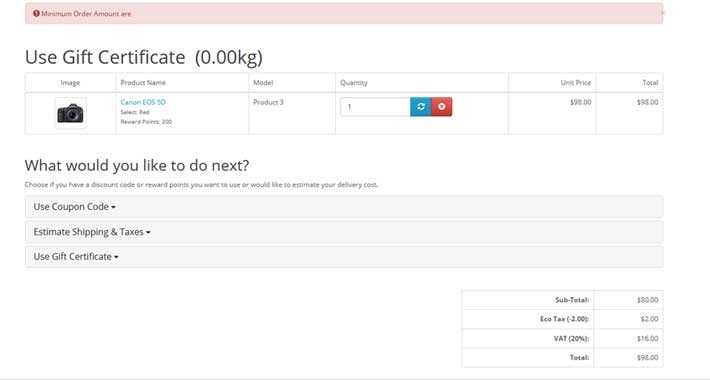710x380 pixels.
Task: Click the Total column header in cart table
Action: (x=650, y=83)
